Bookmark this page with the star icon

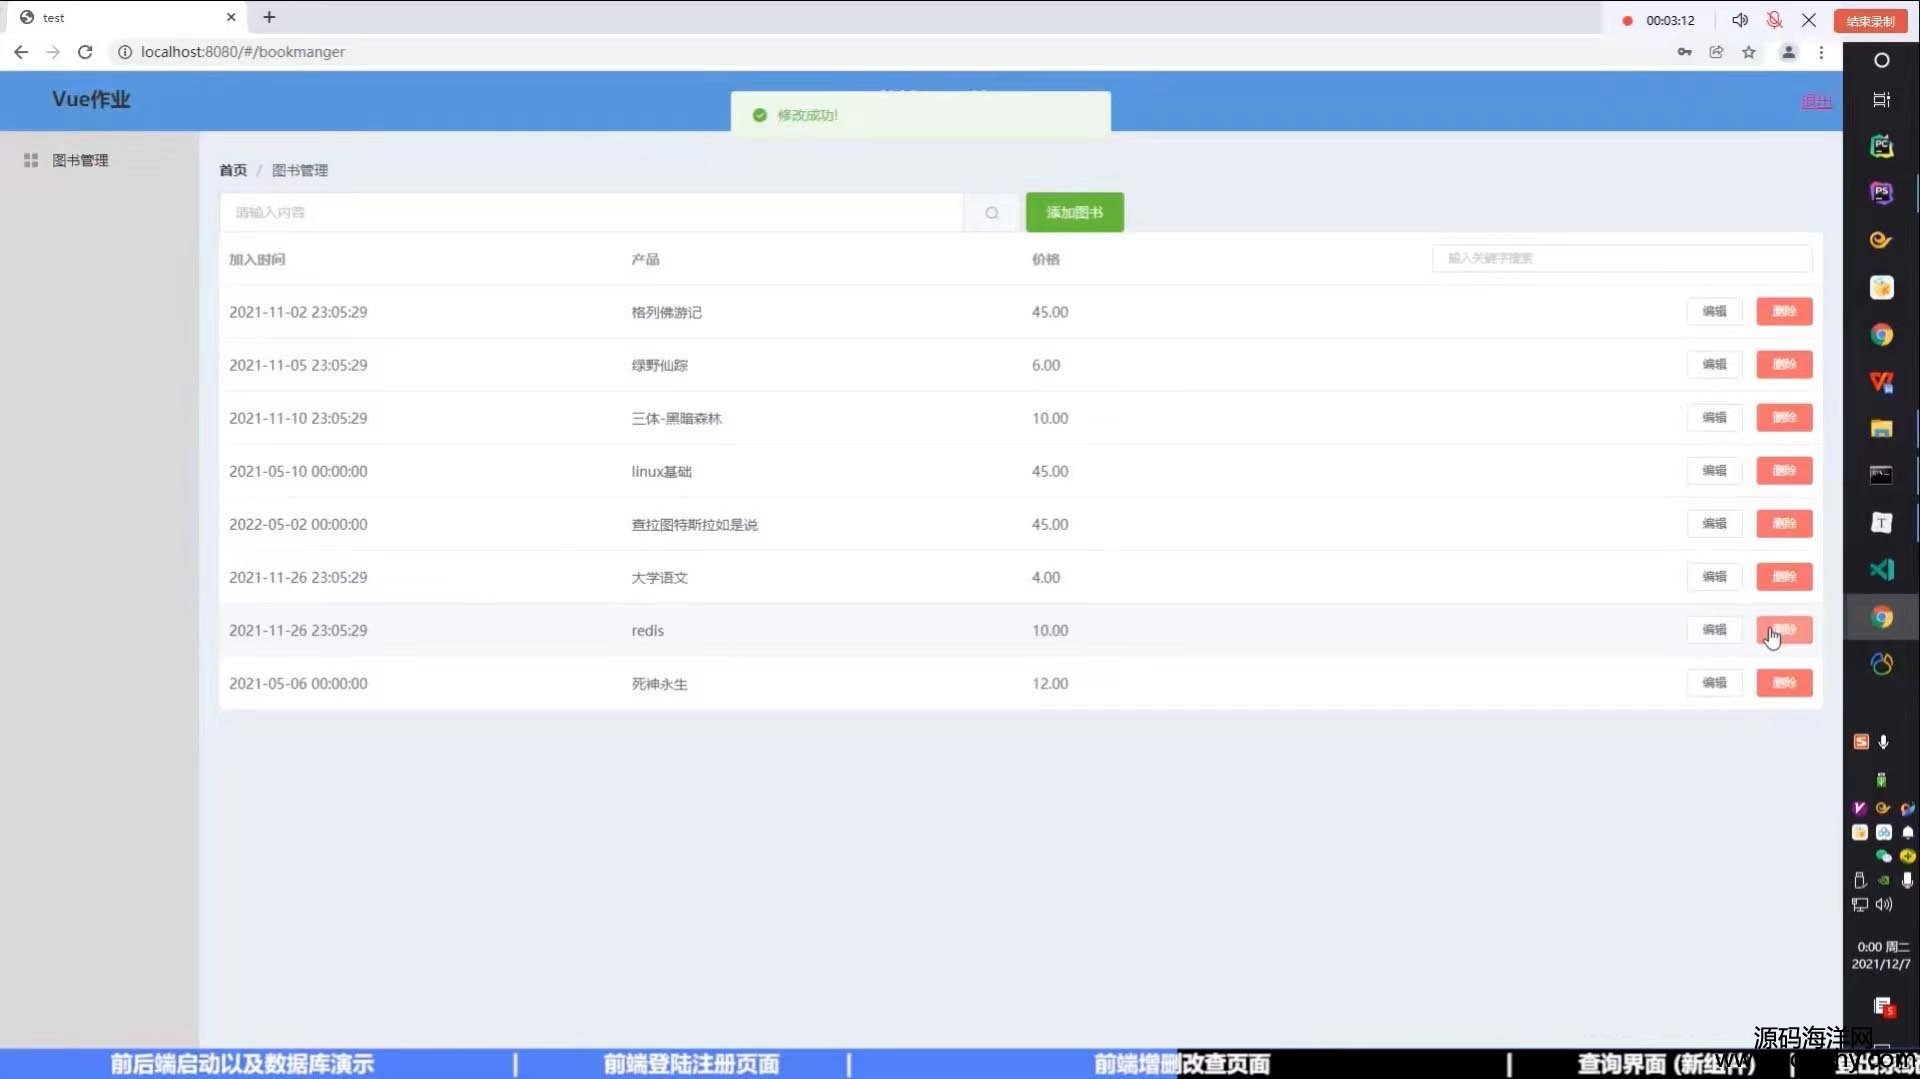click(1748, 52)
